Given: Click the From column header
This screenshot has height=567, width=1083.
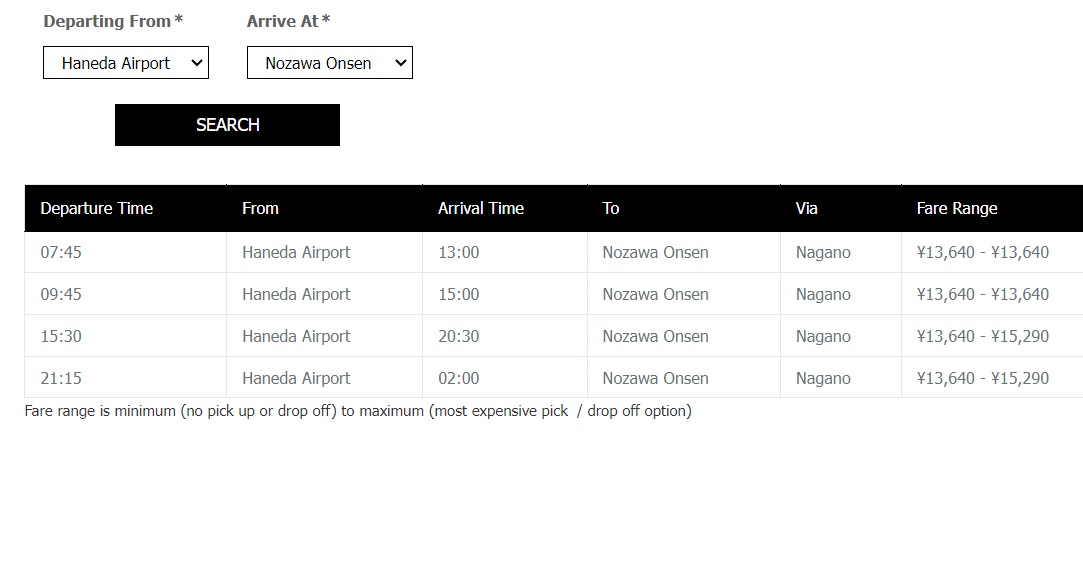Looking at the screenshot, I should [x=260, y=209].
